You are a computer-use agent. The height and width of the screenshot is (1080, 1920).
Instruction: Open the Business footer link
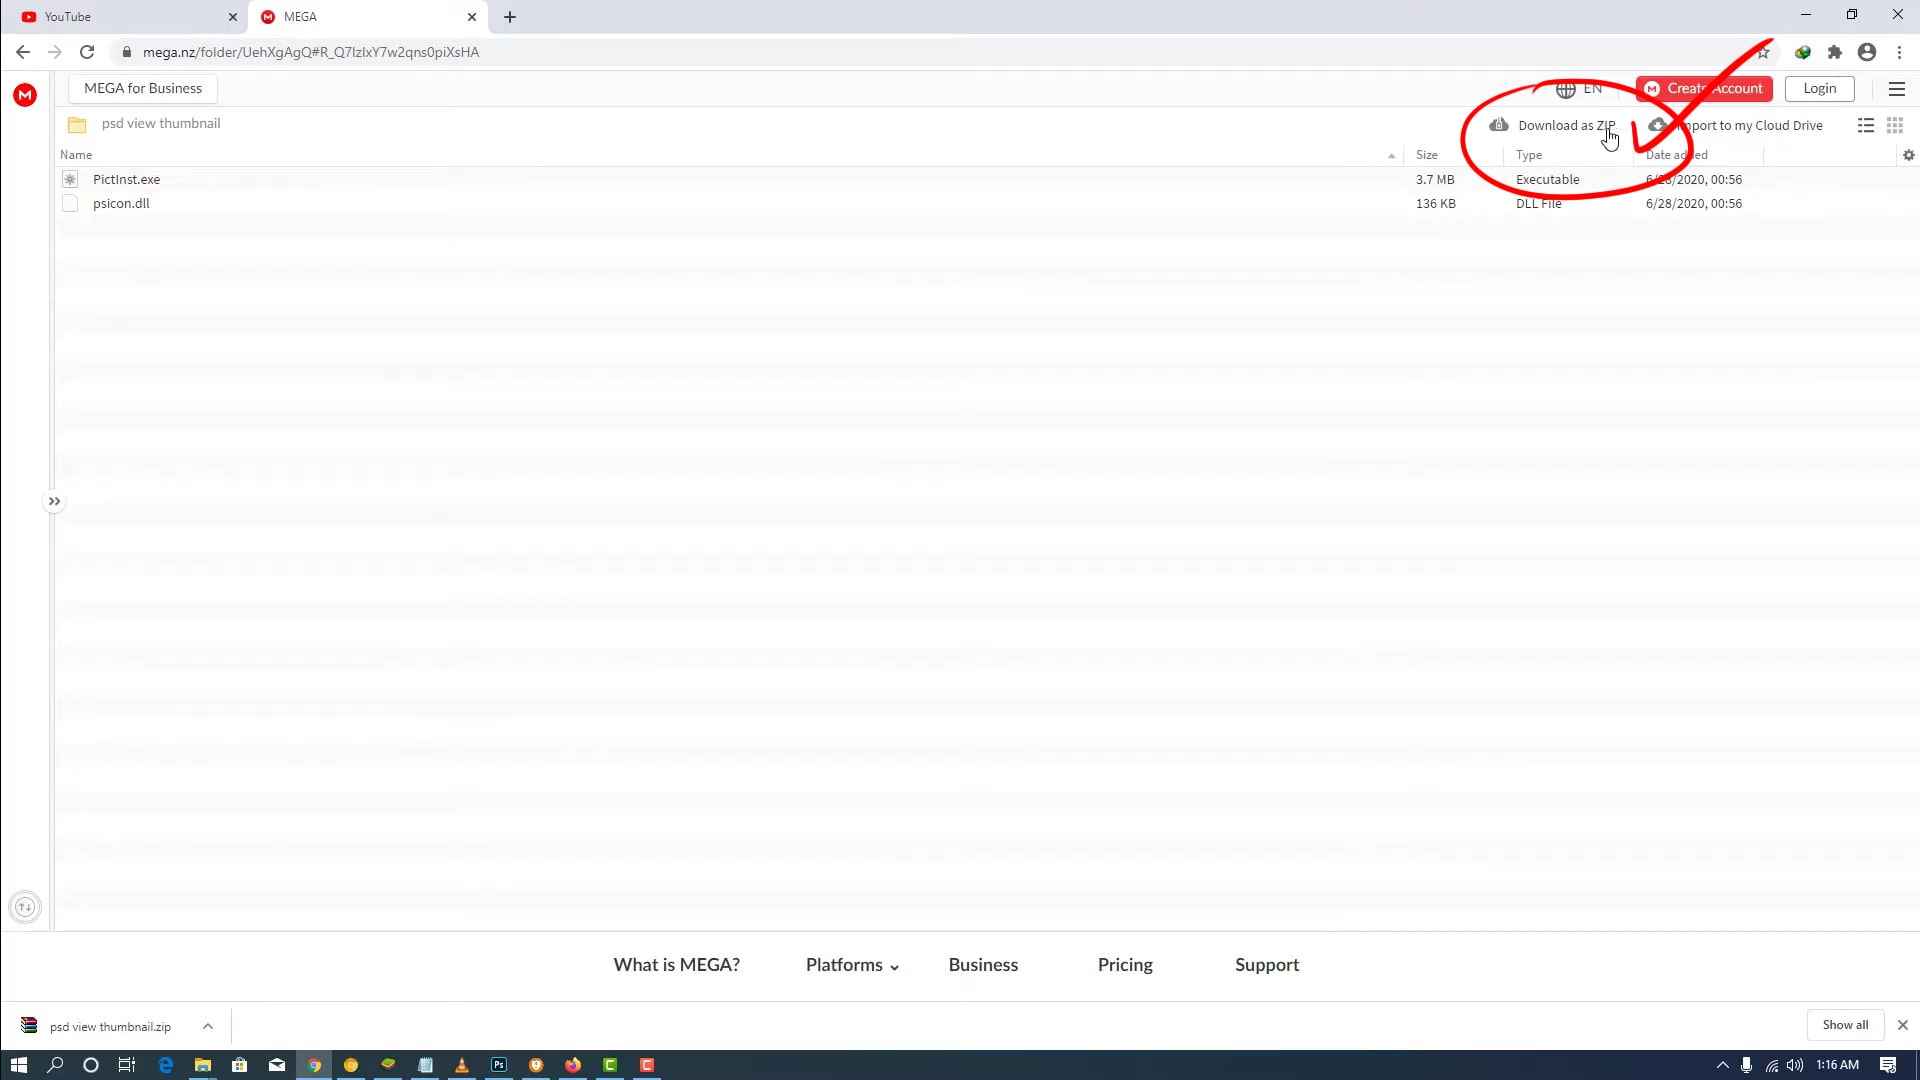pos(983,965)
